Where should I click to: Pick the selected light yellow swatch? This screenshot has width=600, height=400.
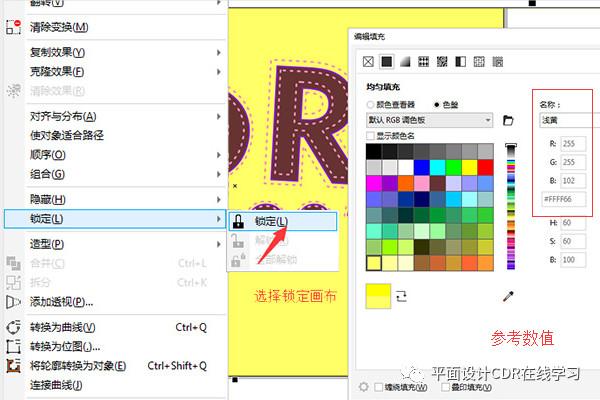click(x=373, y=263)
